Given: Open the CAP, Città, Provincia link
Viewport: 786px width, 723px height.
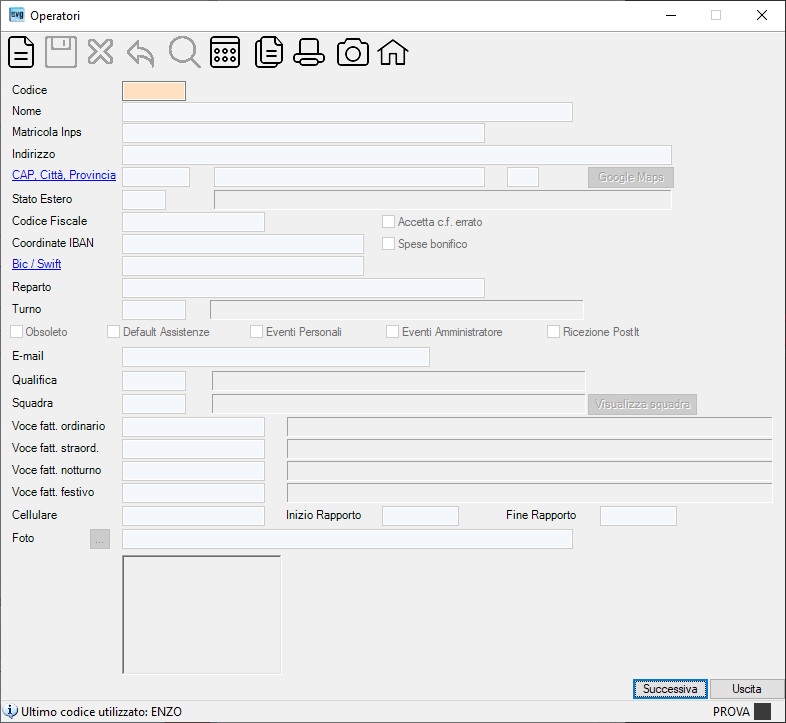Looking at the screenshot, I should pos(64,175).
